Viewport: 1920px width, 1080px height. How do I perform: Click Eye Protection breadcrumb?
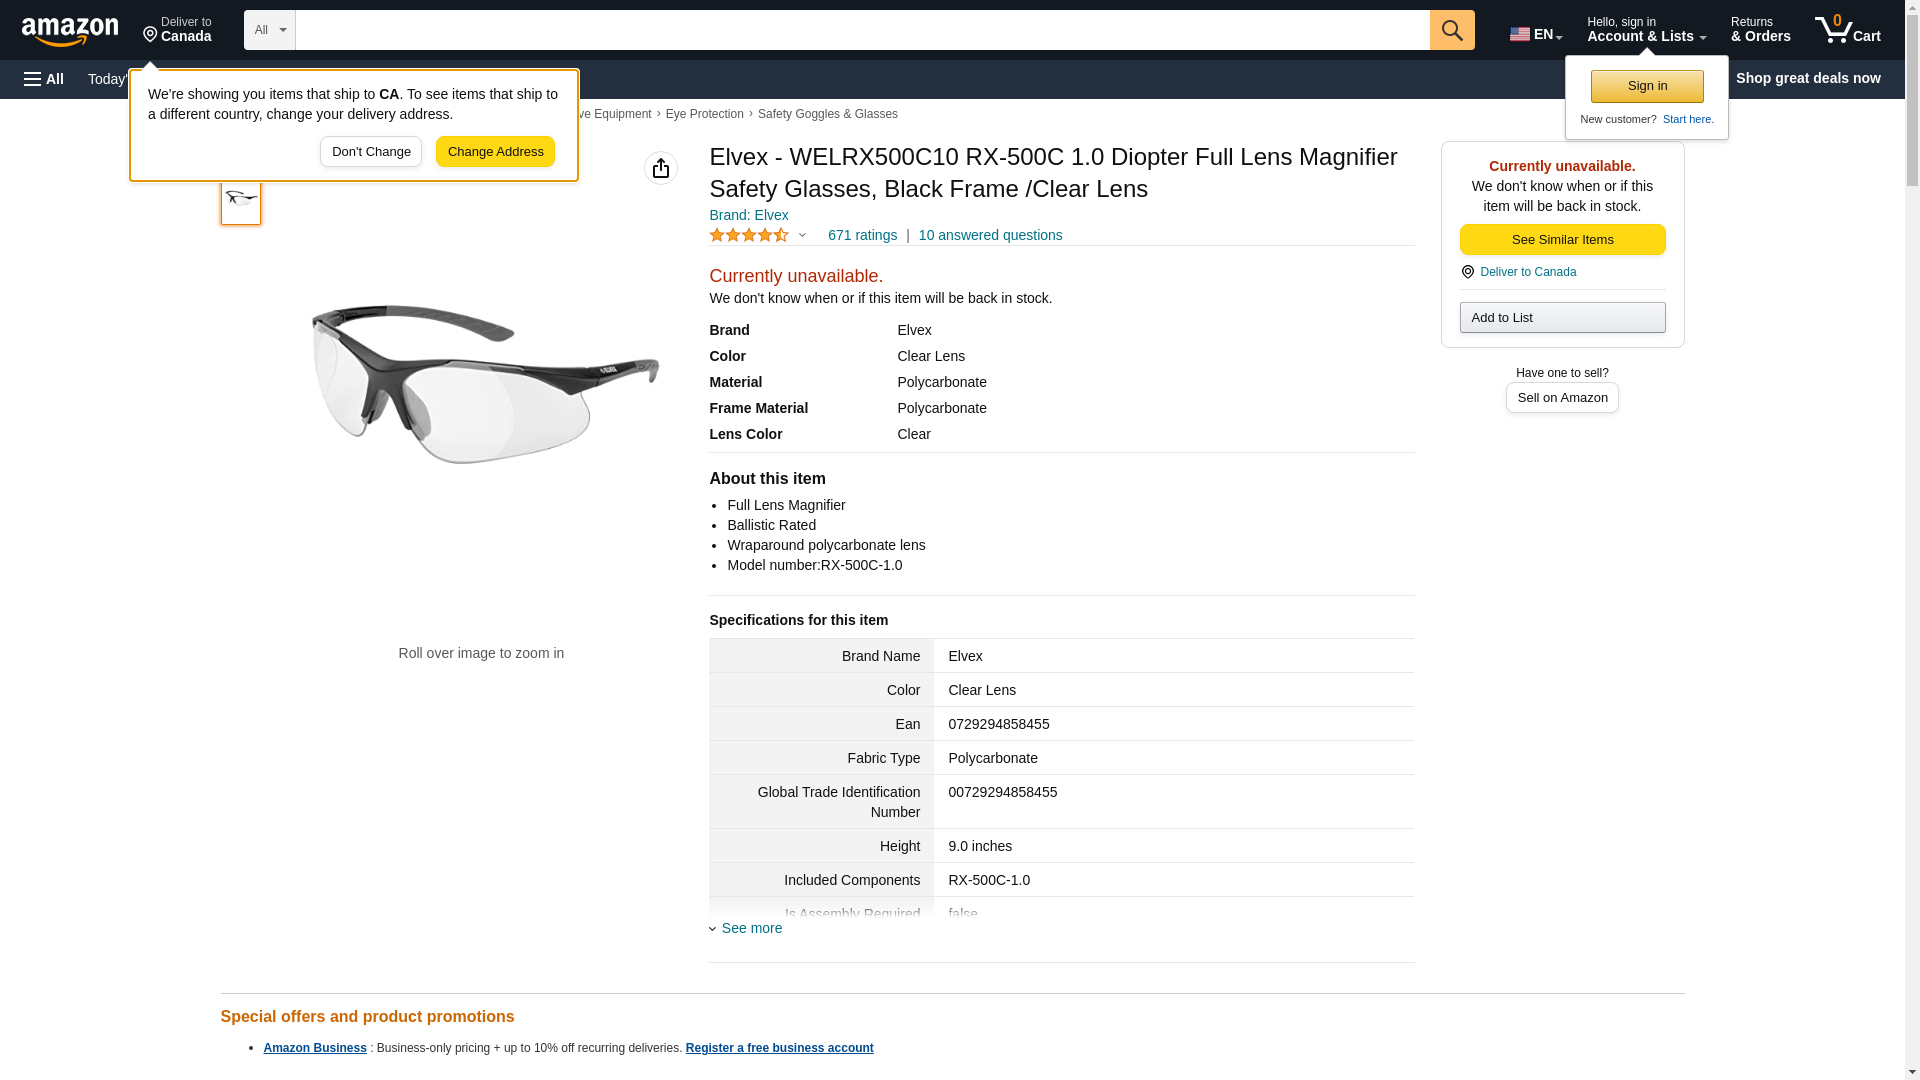(704, 114)
